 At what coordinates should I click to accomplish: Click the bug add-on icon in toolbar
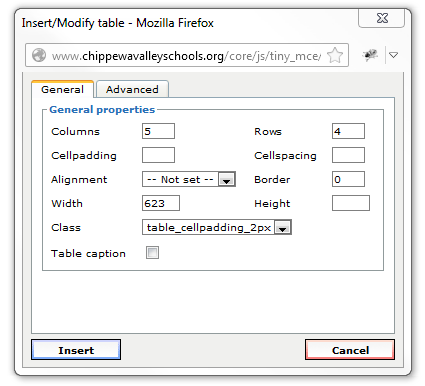370,55
